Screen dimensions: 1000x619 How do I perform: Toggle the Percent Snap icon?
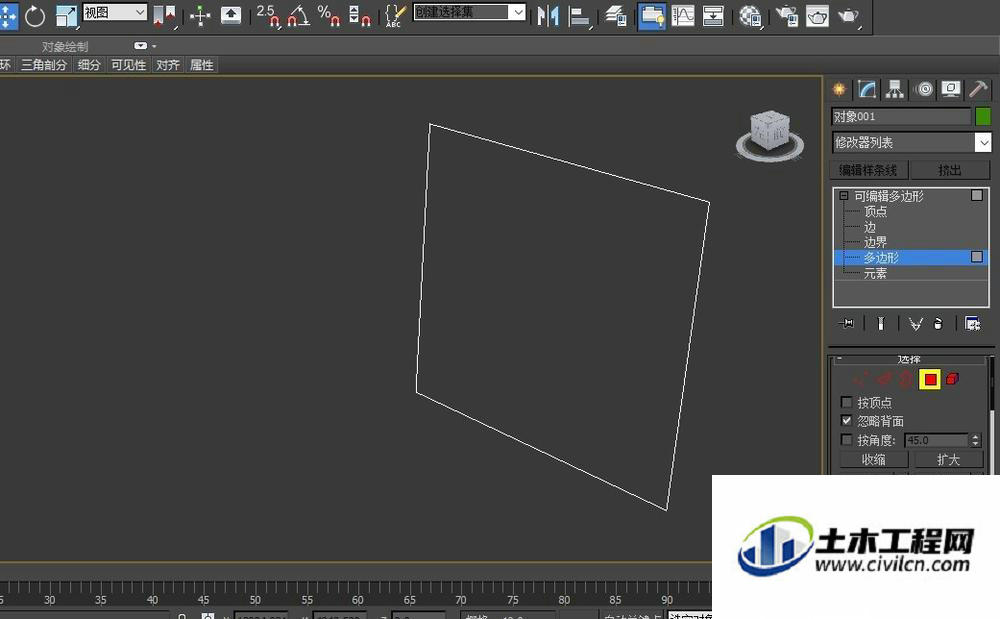pyautogui.click(x=328, y=16)
